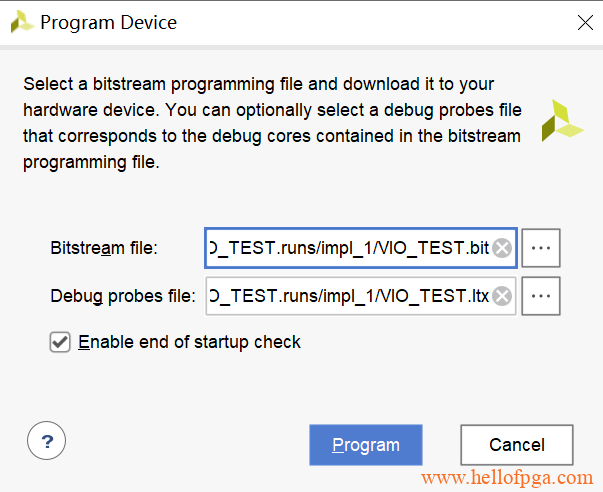Image resolution: width=603 pixels, height=492 pixels.
Task: Click the 'Program Device' title text
Action: 108,22
